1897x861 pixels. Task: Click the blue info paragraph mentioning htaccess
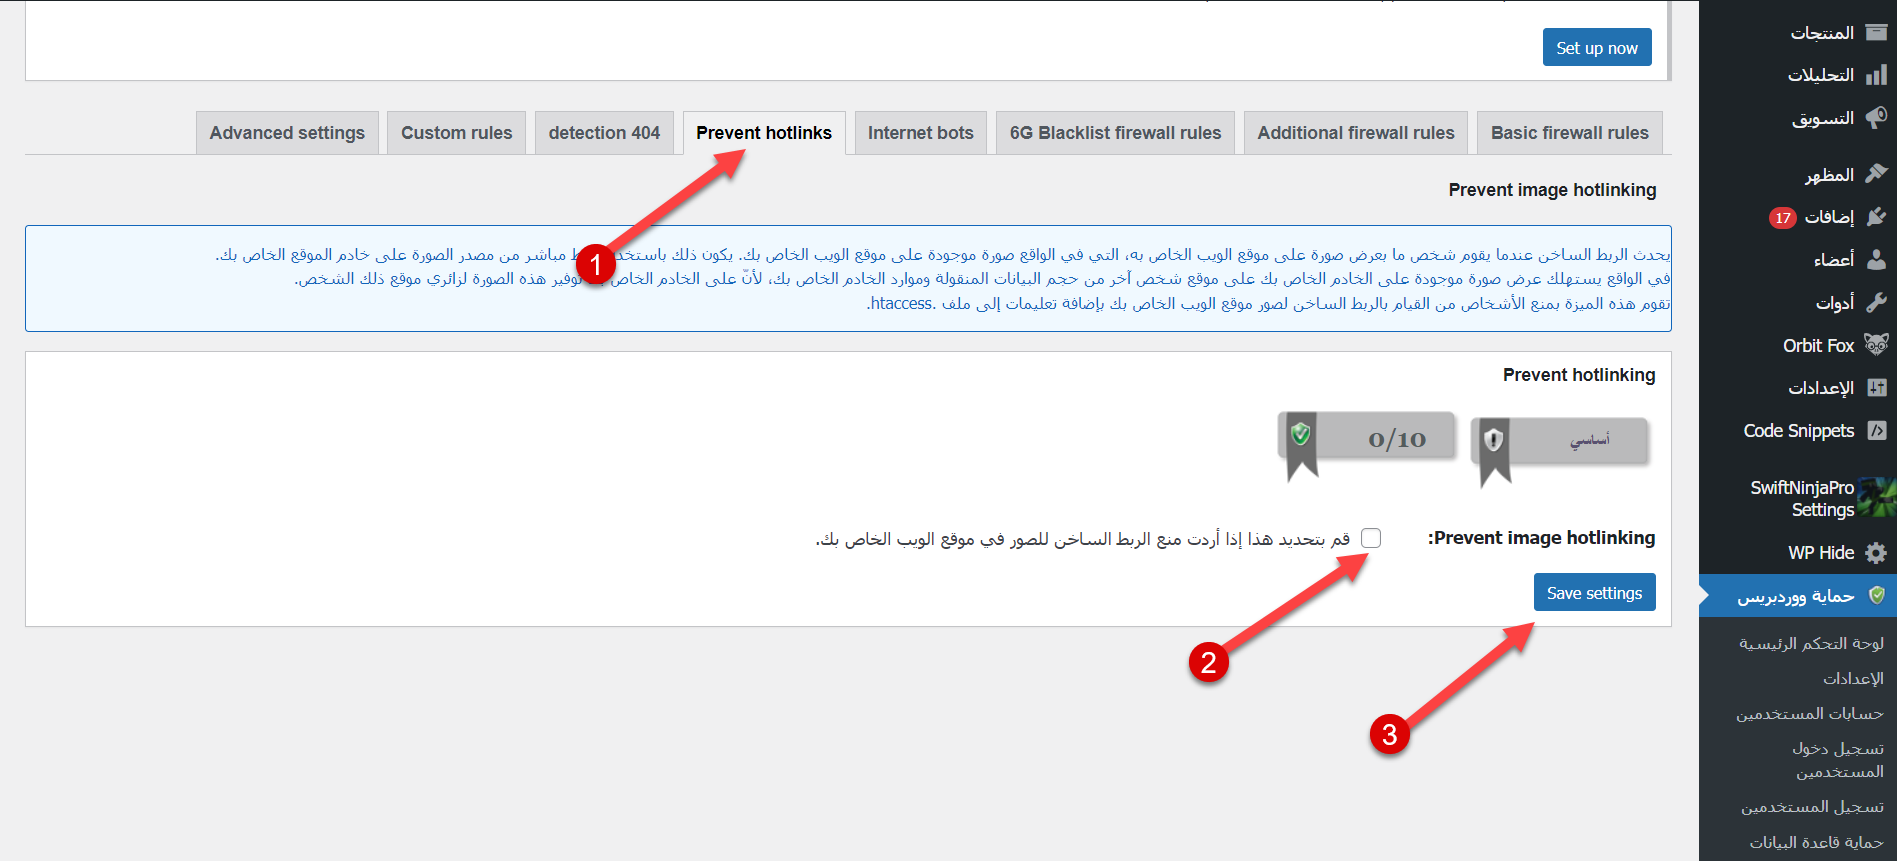848,279
